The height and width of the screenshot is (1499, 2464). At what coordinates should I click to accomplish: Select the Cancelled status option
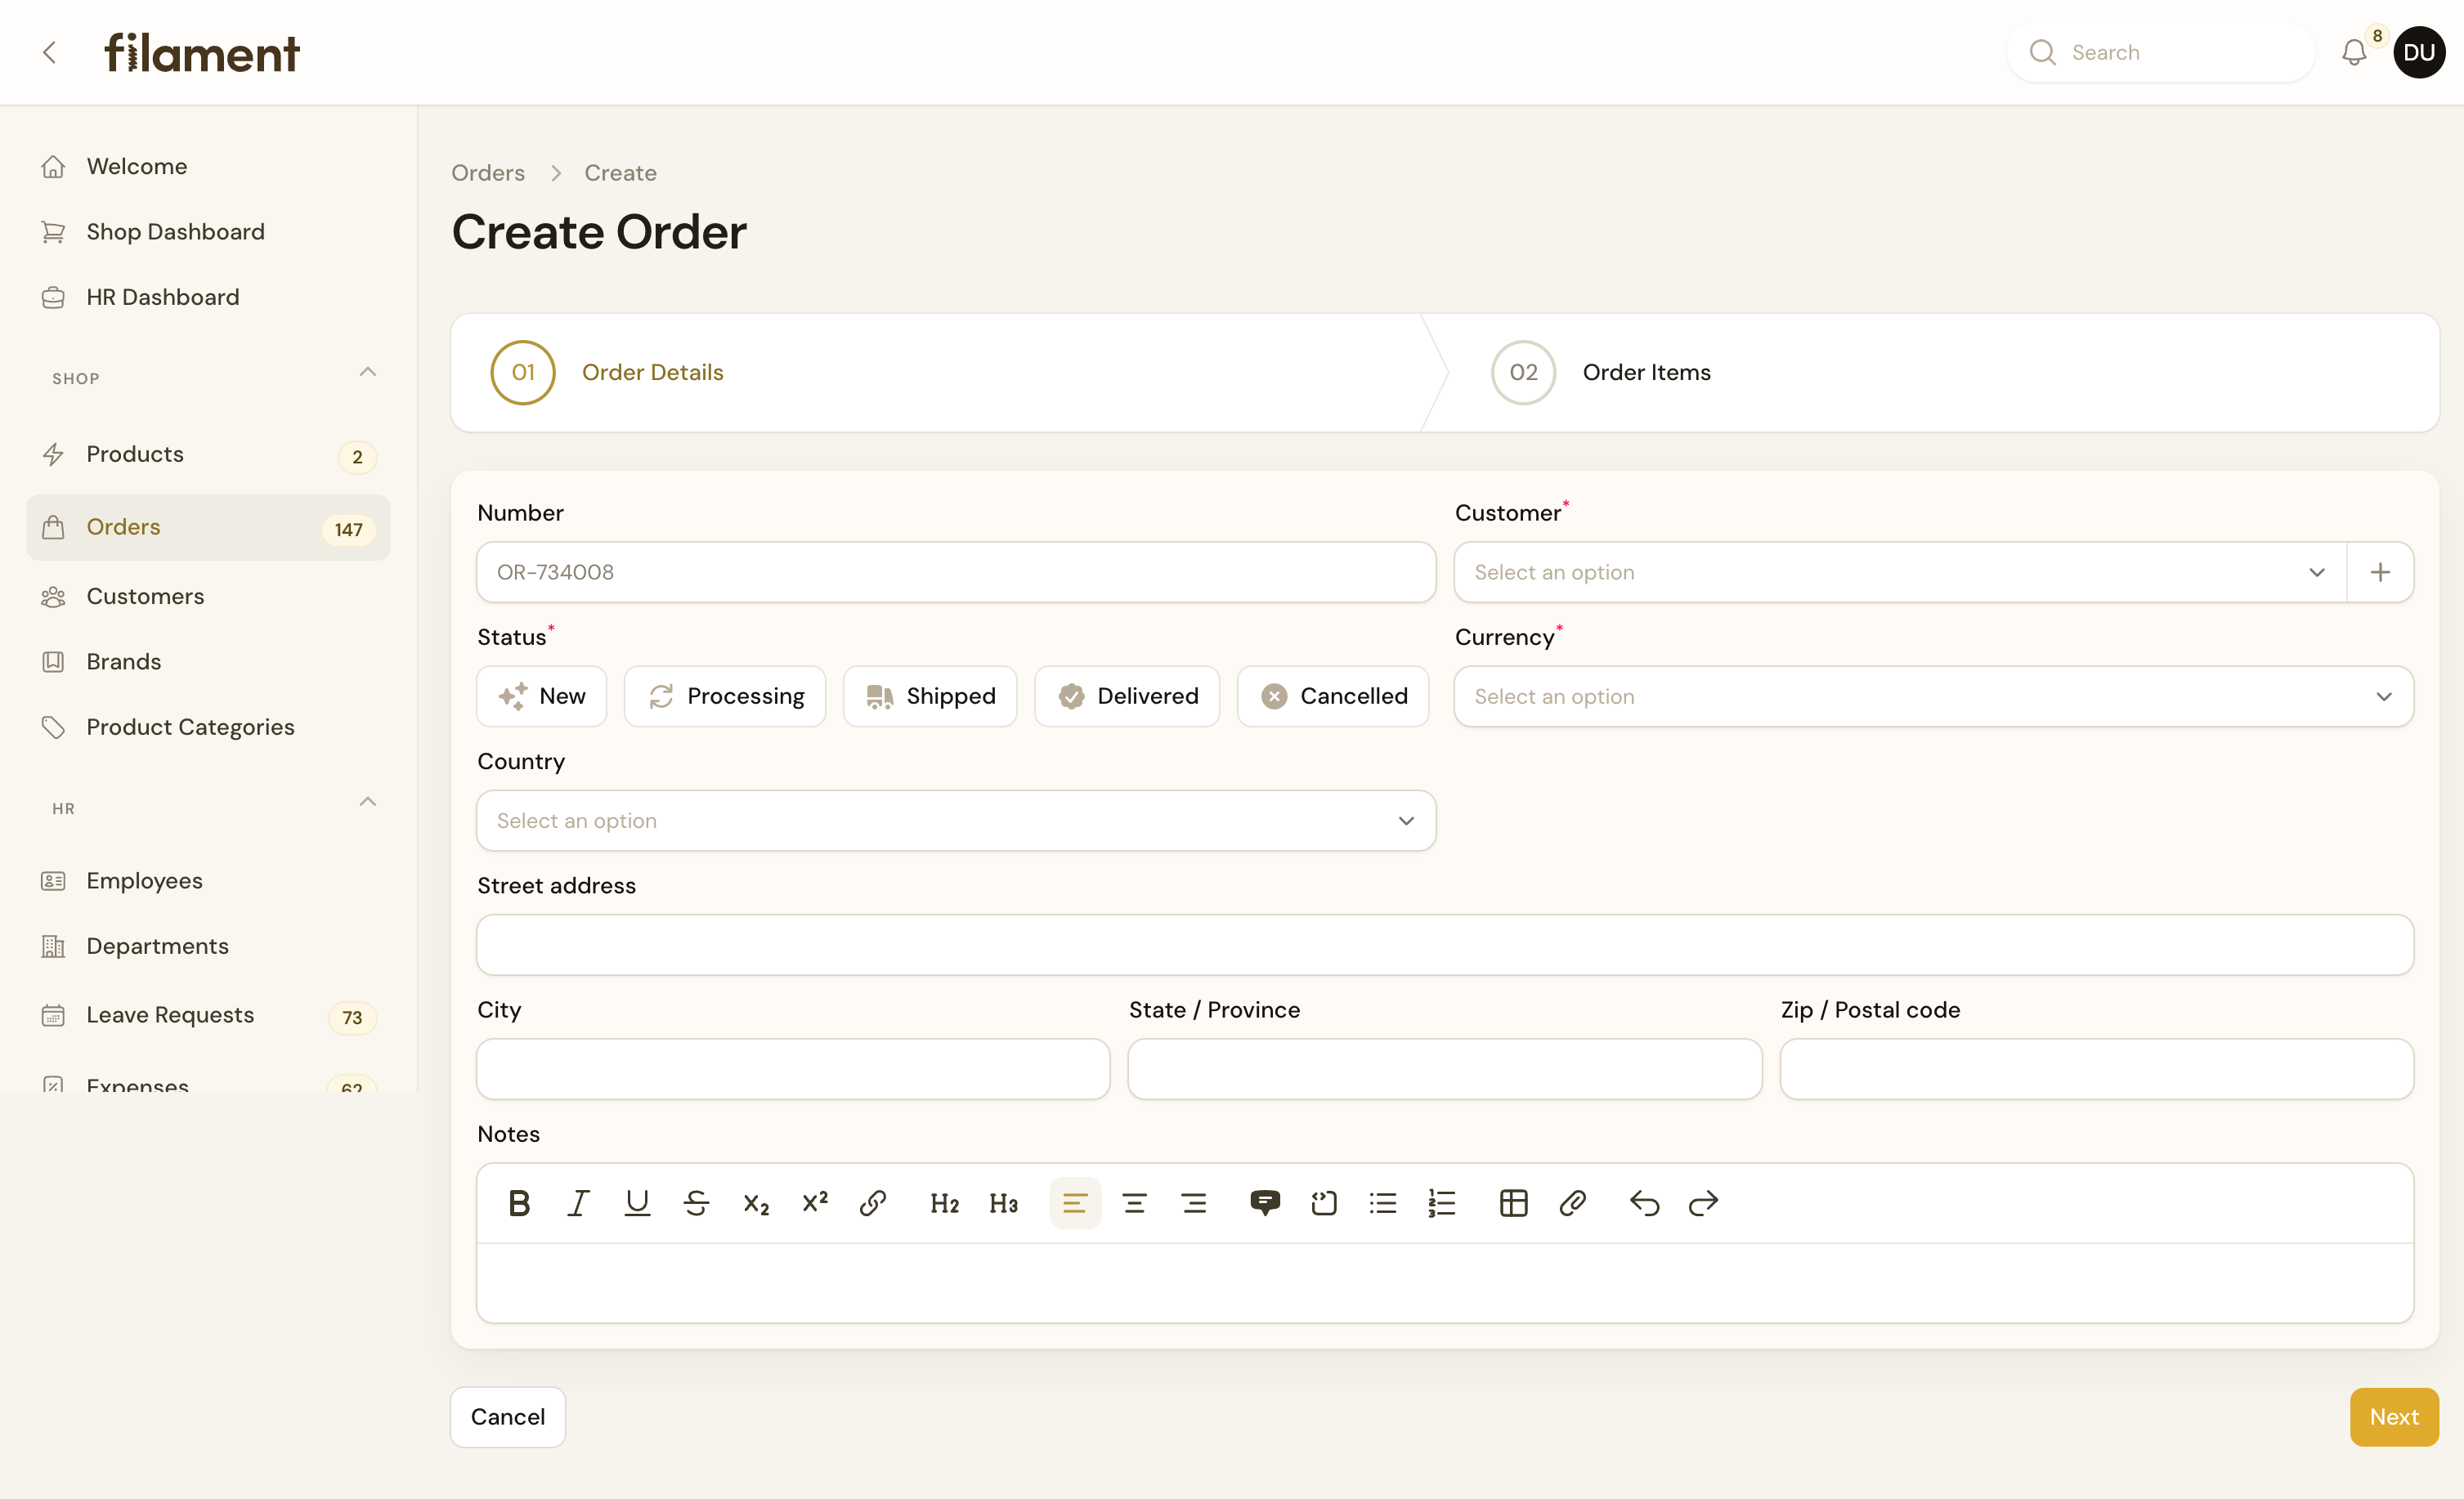pyautogui.click(x=1333, y=696)
